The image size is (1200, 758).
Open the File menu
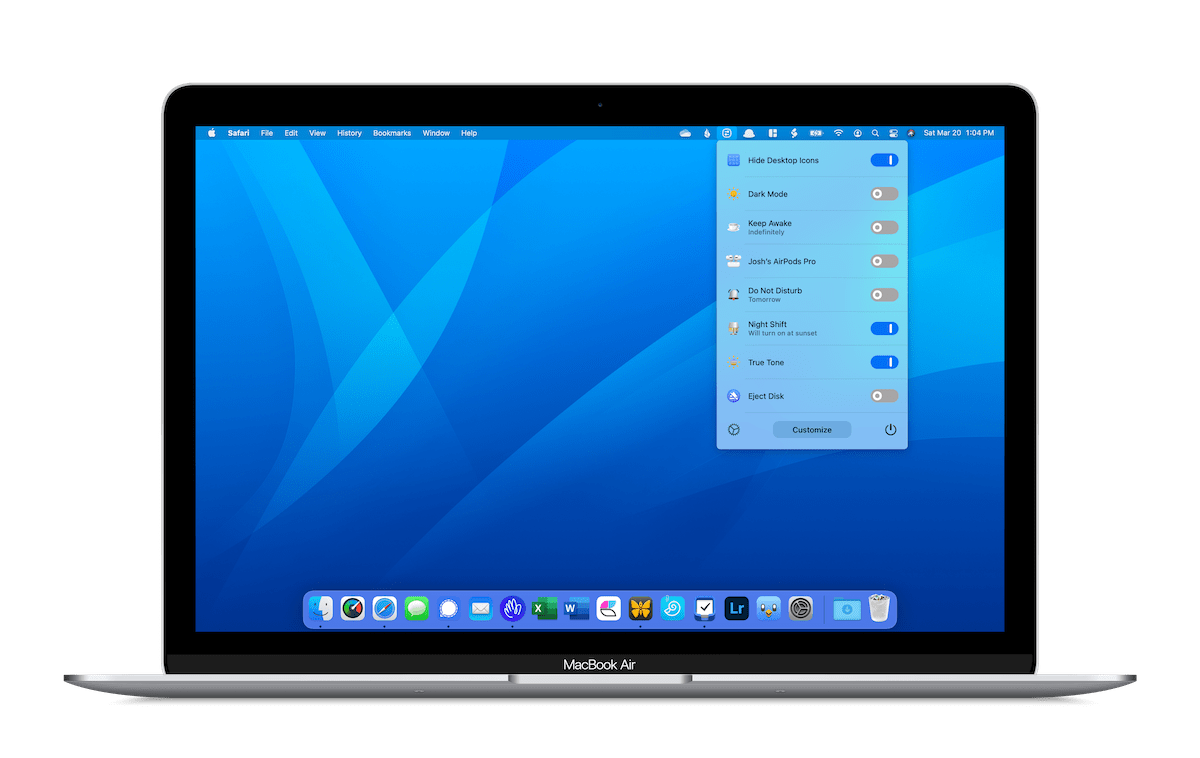[267, 133]
